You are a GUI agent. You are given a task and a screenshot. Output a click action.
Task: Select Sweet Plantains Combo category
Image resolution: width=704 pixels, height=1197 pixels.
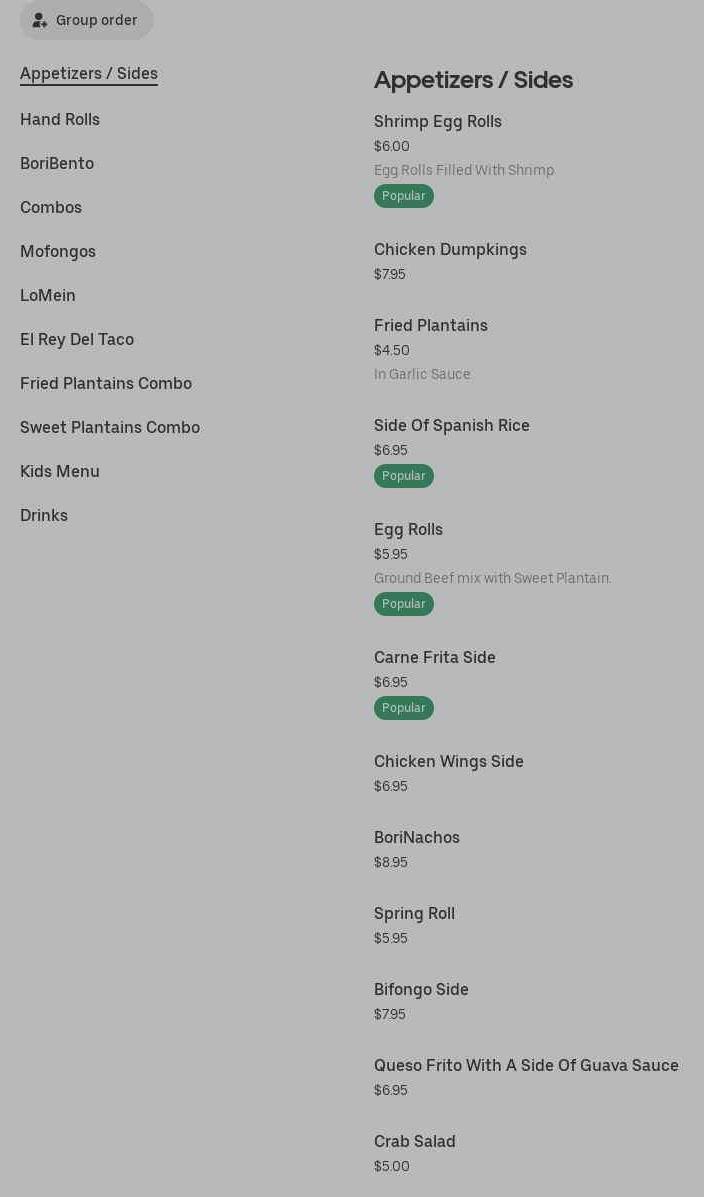[110, 428]
